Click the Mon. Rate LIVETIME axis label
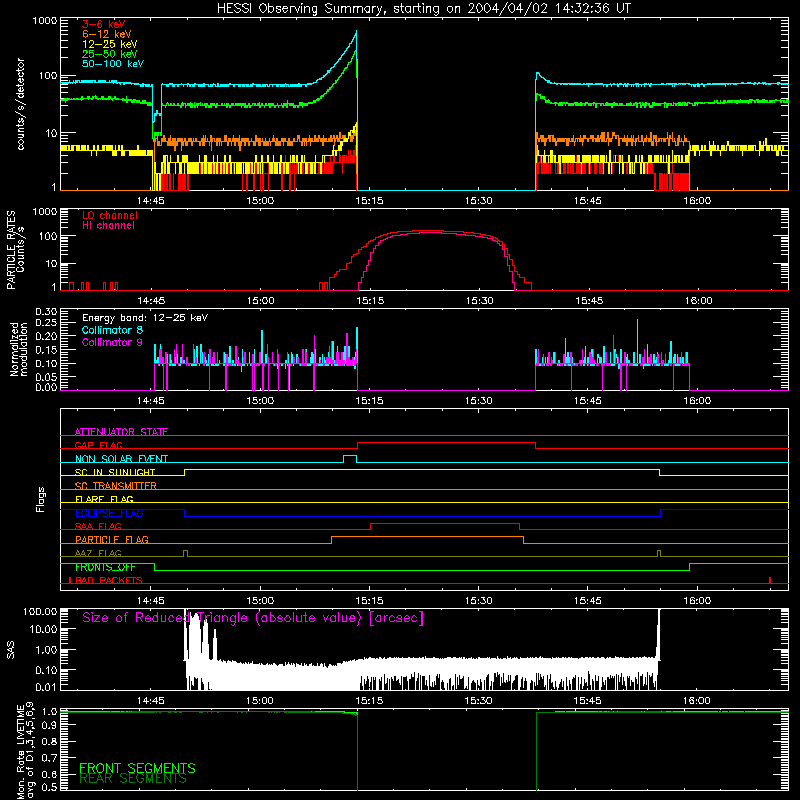Screen dimensions: 800x800 click(x=25, y=751)
